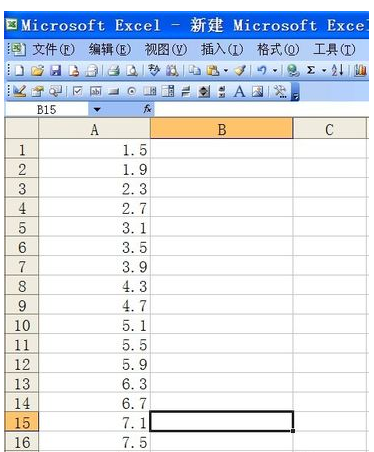The height and width of the screenshot is (452, 374).
Task: Toggle Design Mode in Control Toolbox
Action: click(20, 91)
